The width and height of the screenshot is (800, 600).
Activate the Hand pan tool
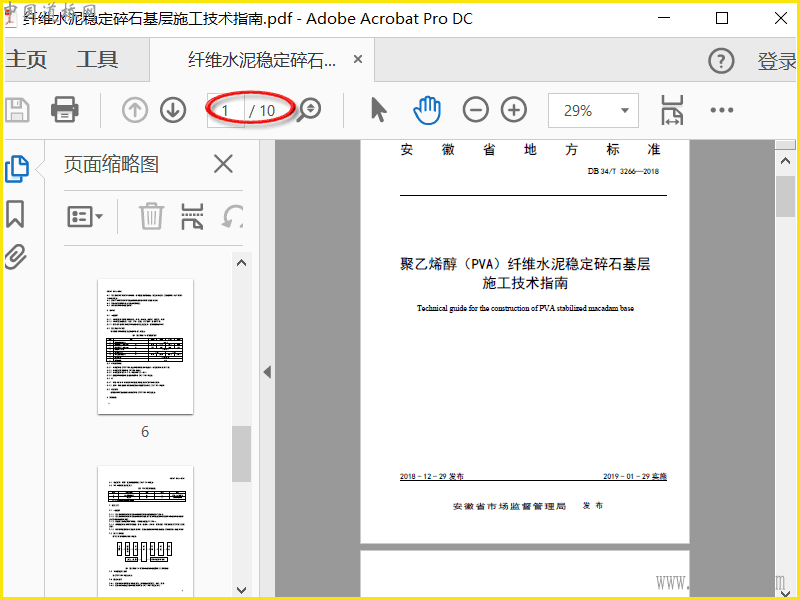(x=427, y=110)
